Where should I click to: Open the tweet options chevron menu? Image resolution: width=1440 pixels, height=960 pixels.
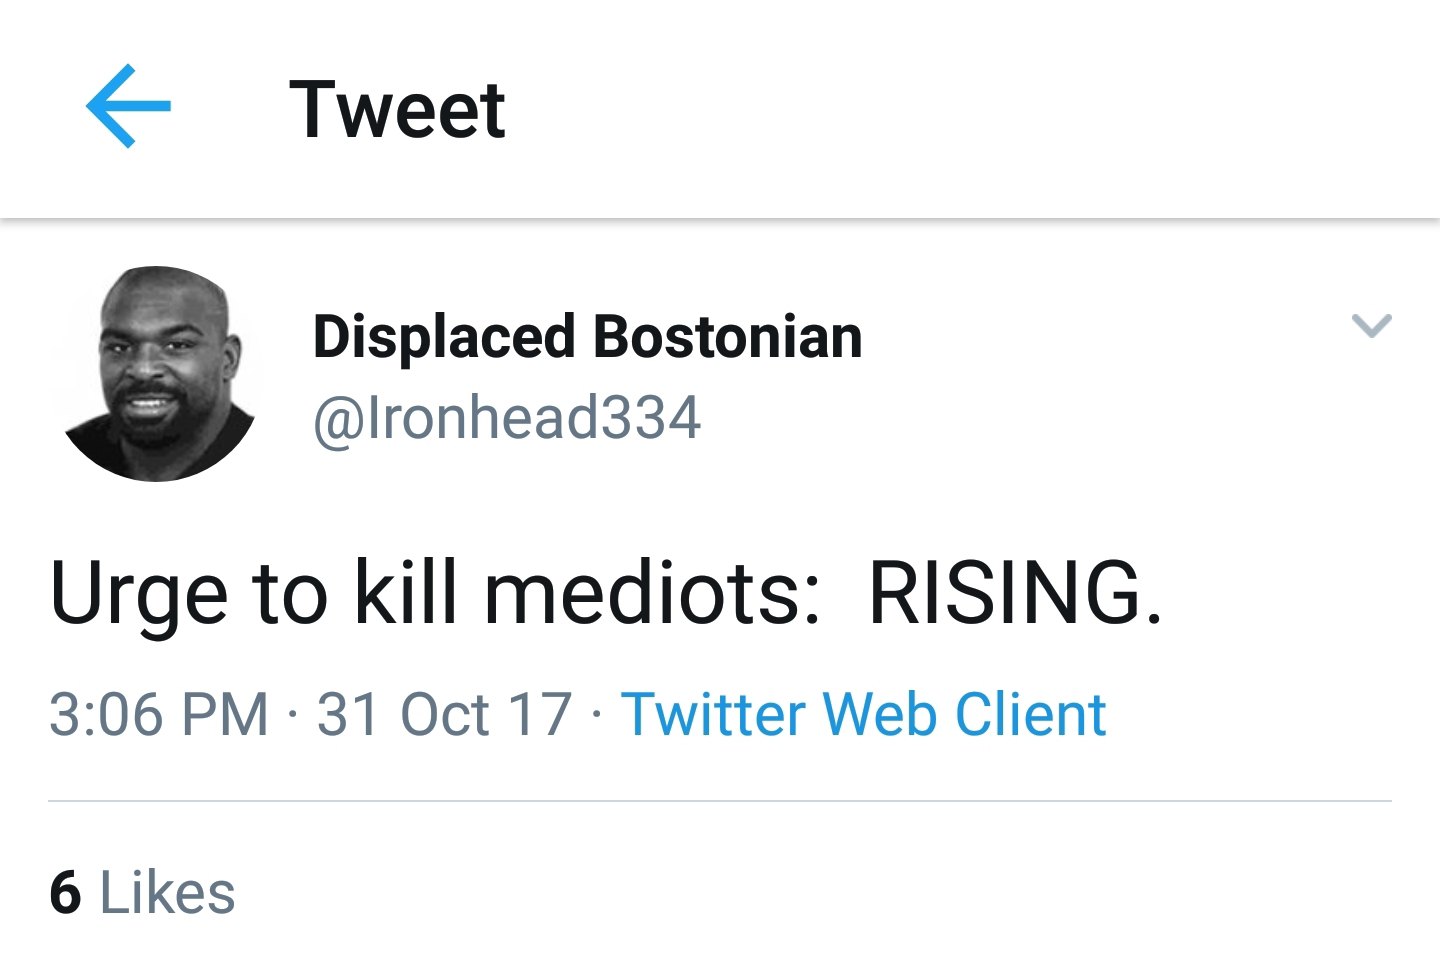tap(1371, 325)
